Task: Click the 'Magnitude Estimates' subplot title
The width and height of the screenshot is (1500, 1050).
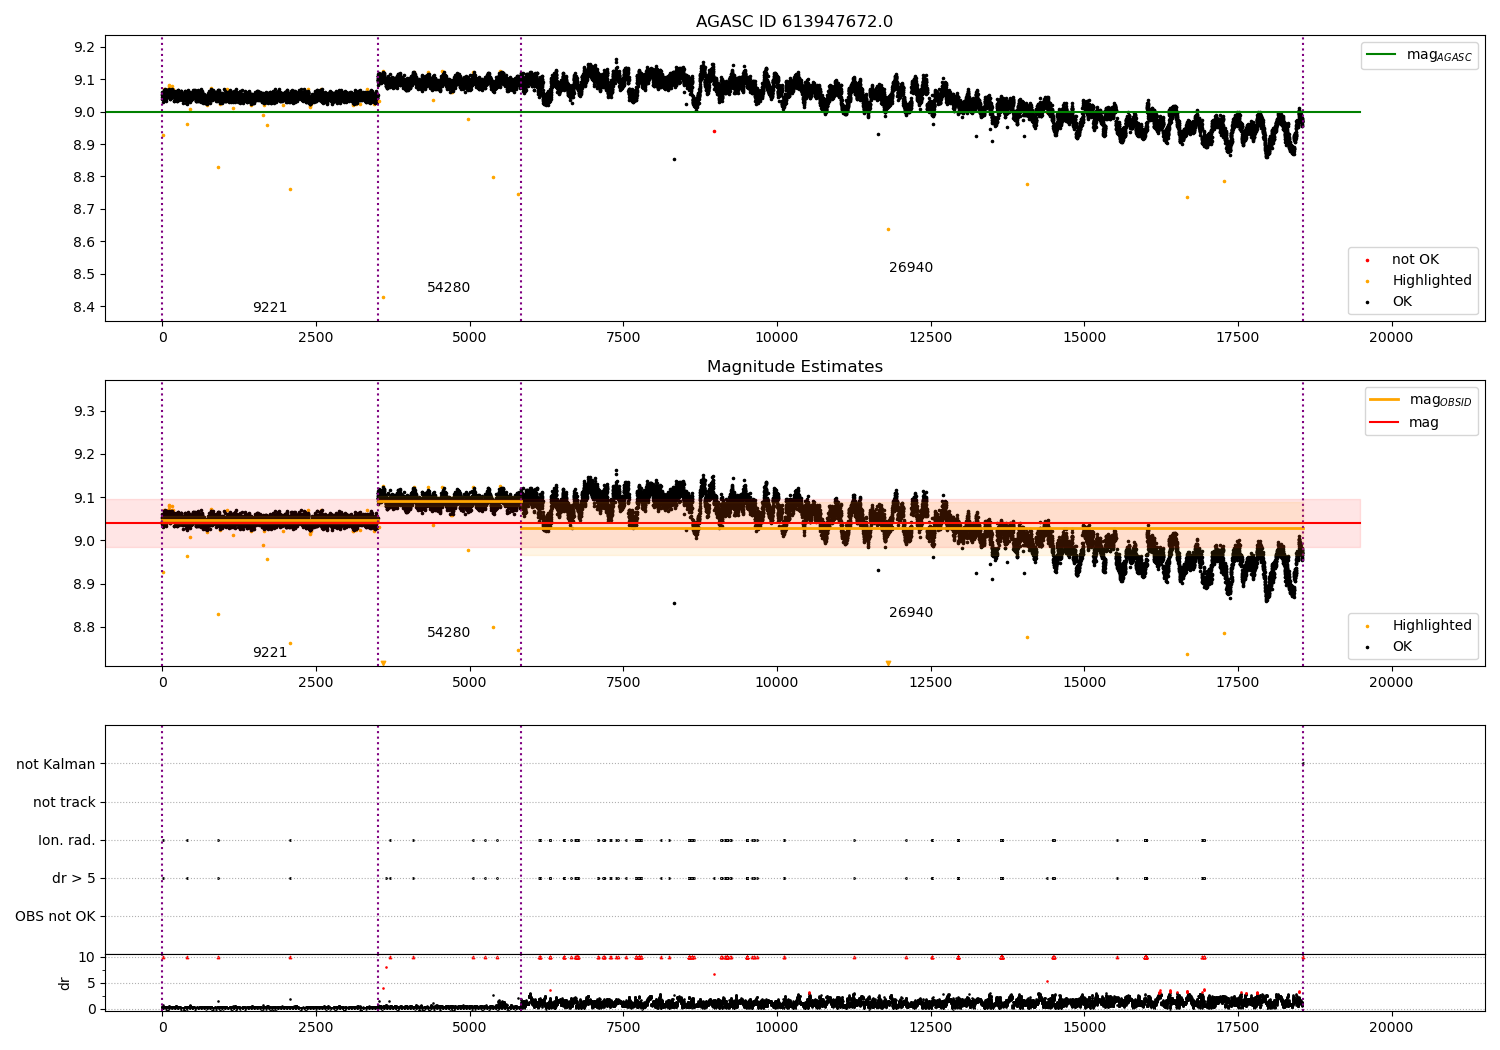Action: [x=794, y=367]
